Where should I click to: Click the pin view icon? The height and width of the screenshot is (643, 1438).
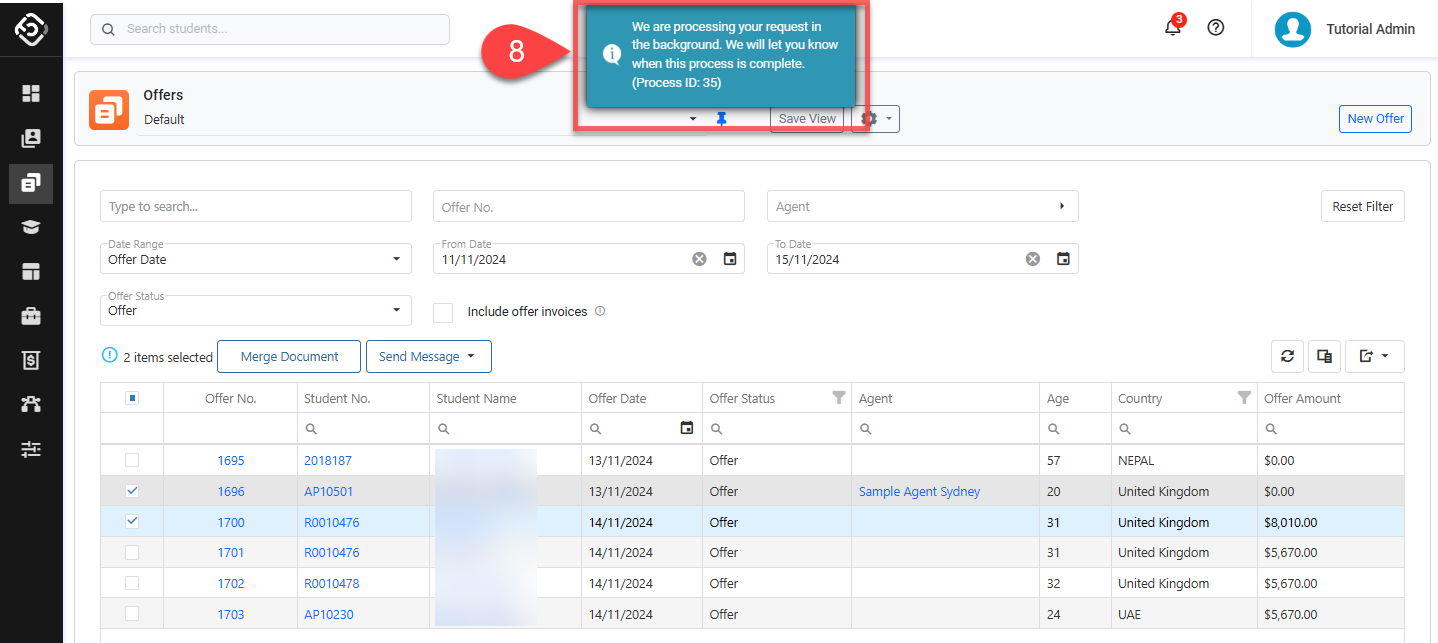(x=721, y=119)
